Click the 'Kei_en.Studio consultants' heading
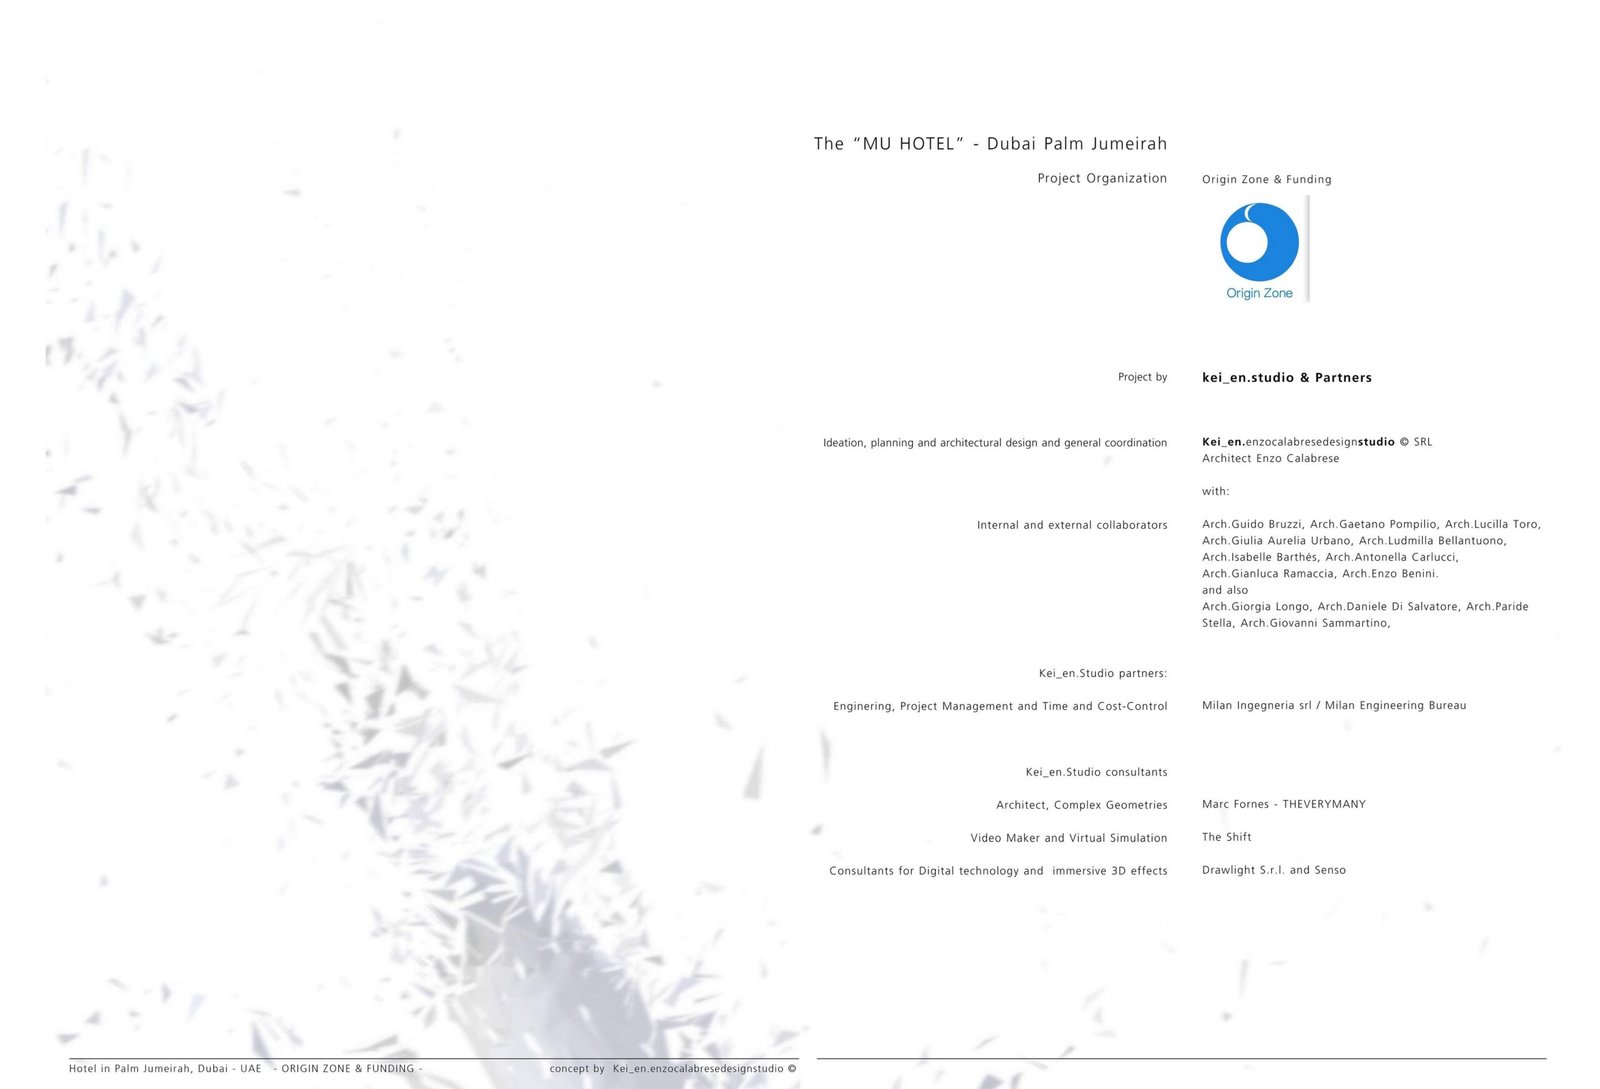The width and height of the screenshot is (1600, 1089). tap(1096, 772)
